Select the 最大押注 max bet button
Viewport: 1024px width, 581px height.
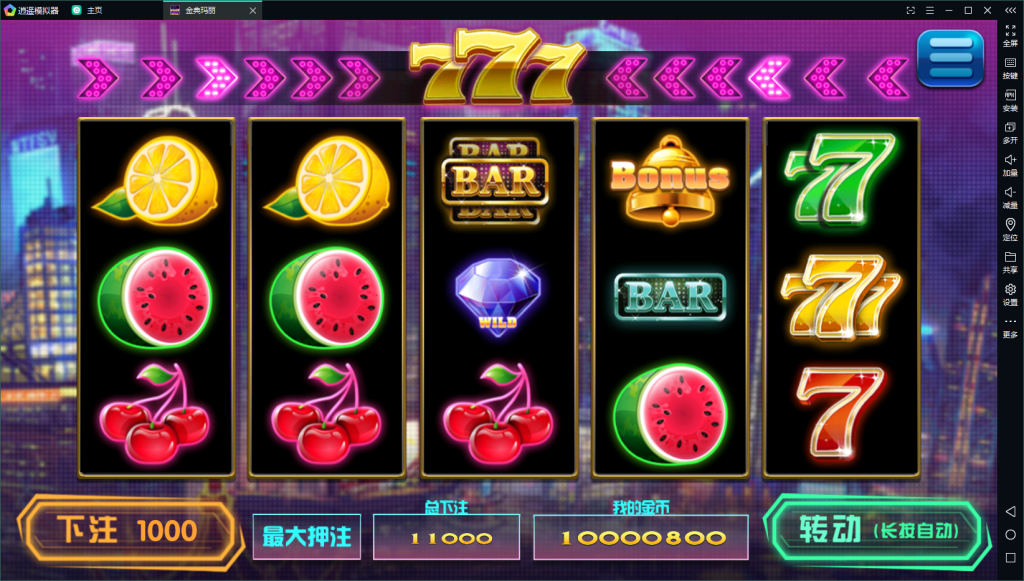pos(307,537)
